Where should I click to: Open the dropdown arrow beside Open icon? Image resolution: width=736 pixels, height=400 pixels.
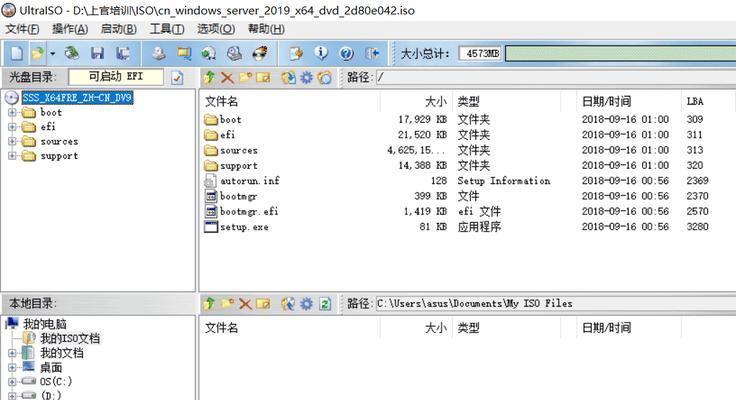click(53, 54)
